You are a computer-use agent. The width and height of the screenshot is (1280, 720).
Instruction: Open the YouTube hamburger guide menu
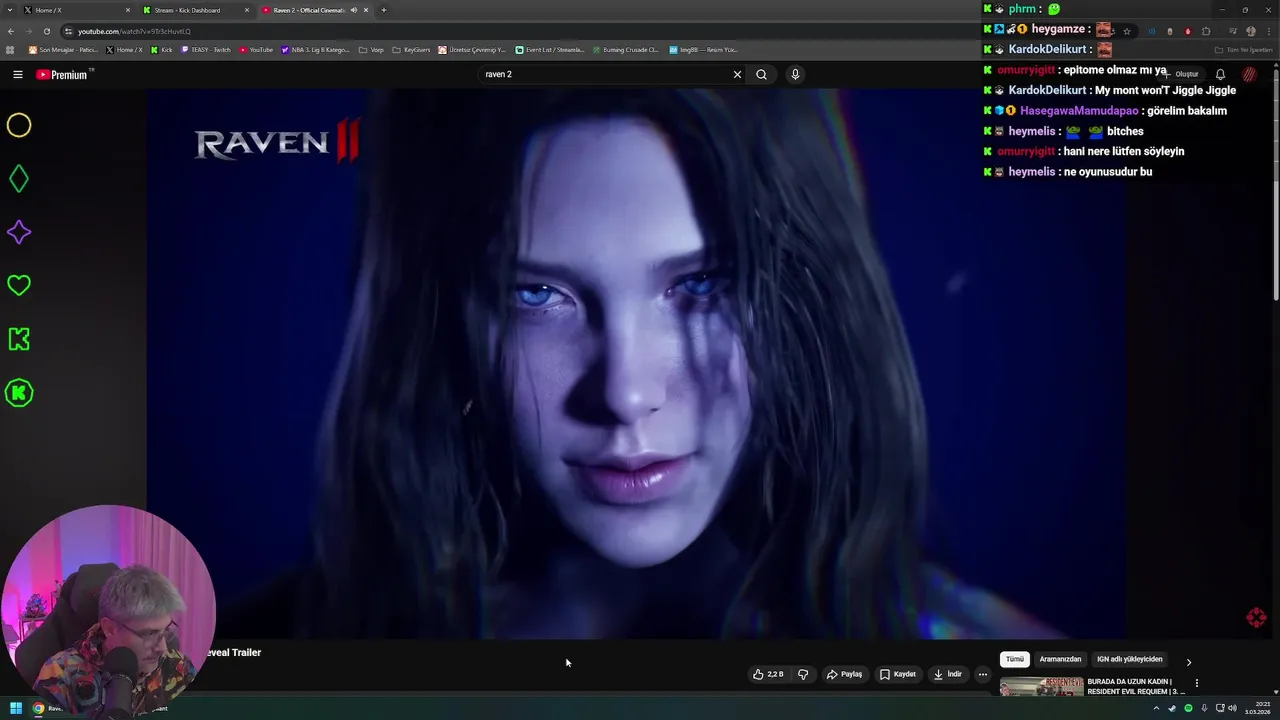[x=17, y=74]
